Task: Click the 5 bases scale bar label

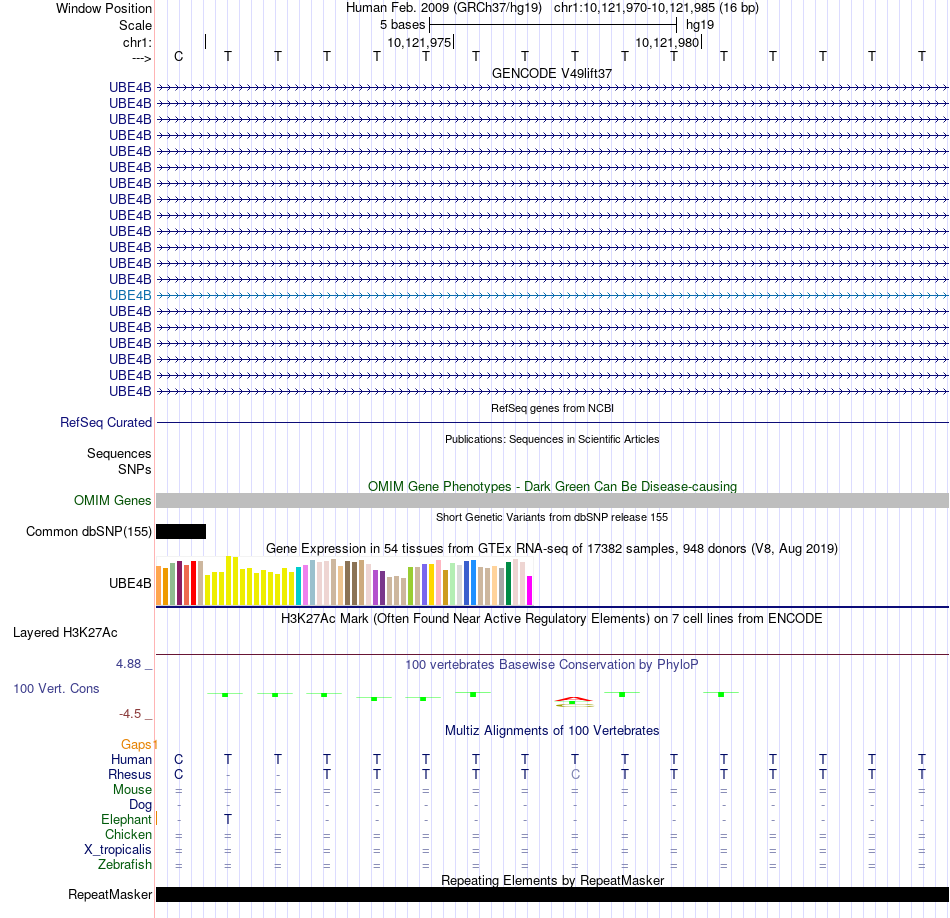Action: (x=402, y=25)
